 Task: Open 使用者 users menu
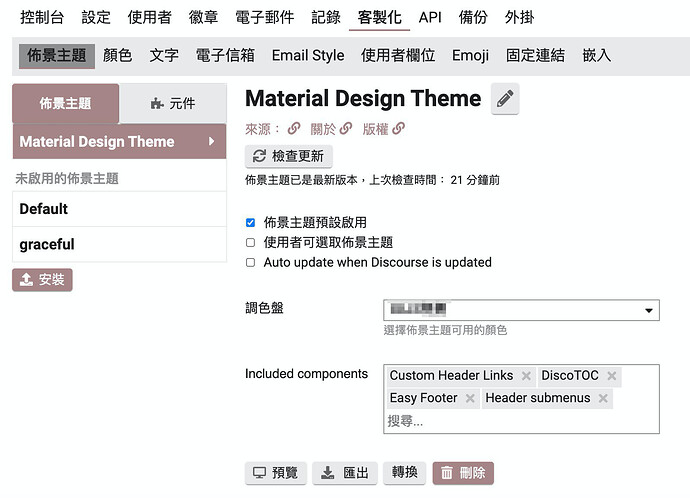(x=149, y=18)
